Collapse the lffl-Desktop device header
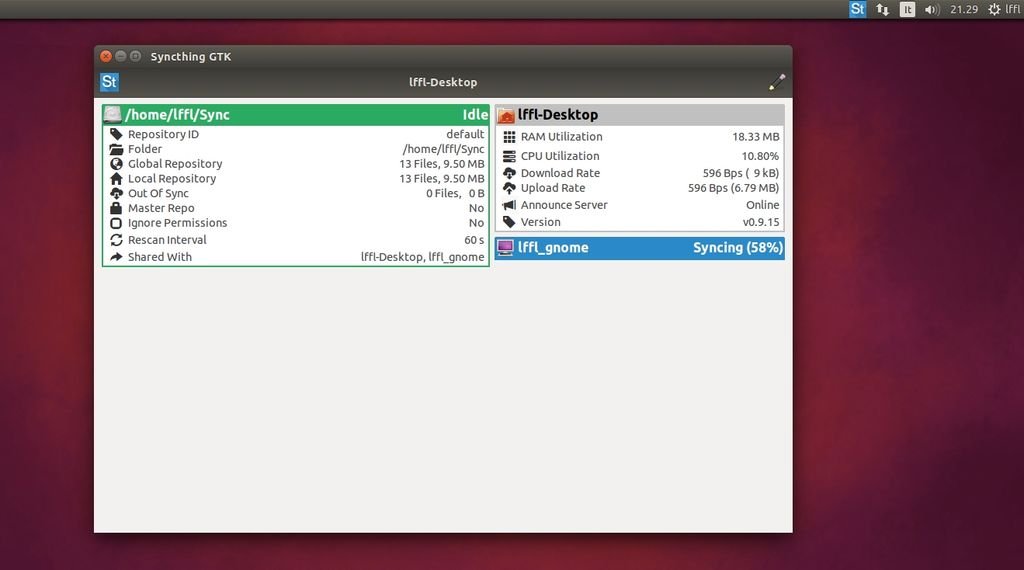1024x570 pixels. click(x=640, y=115)
